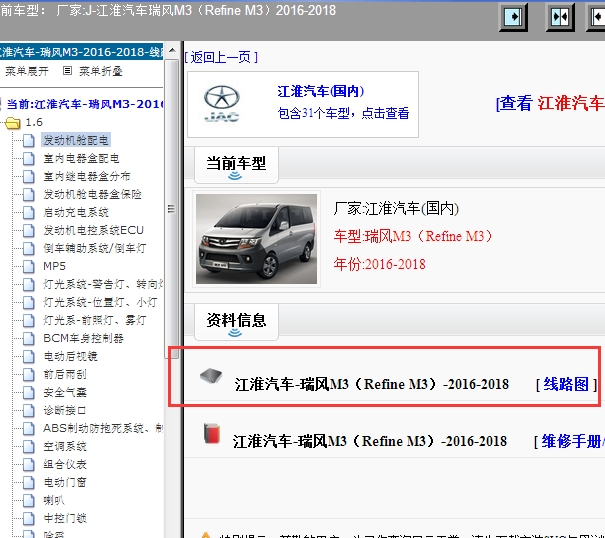Open the 电动后视镜 tree item
The width and height of the screenshot is (605, 538).
70,356
